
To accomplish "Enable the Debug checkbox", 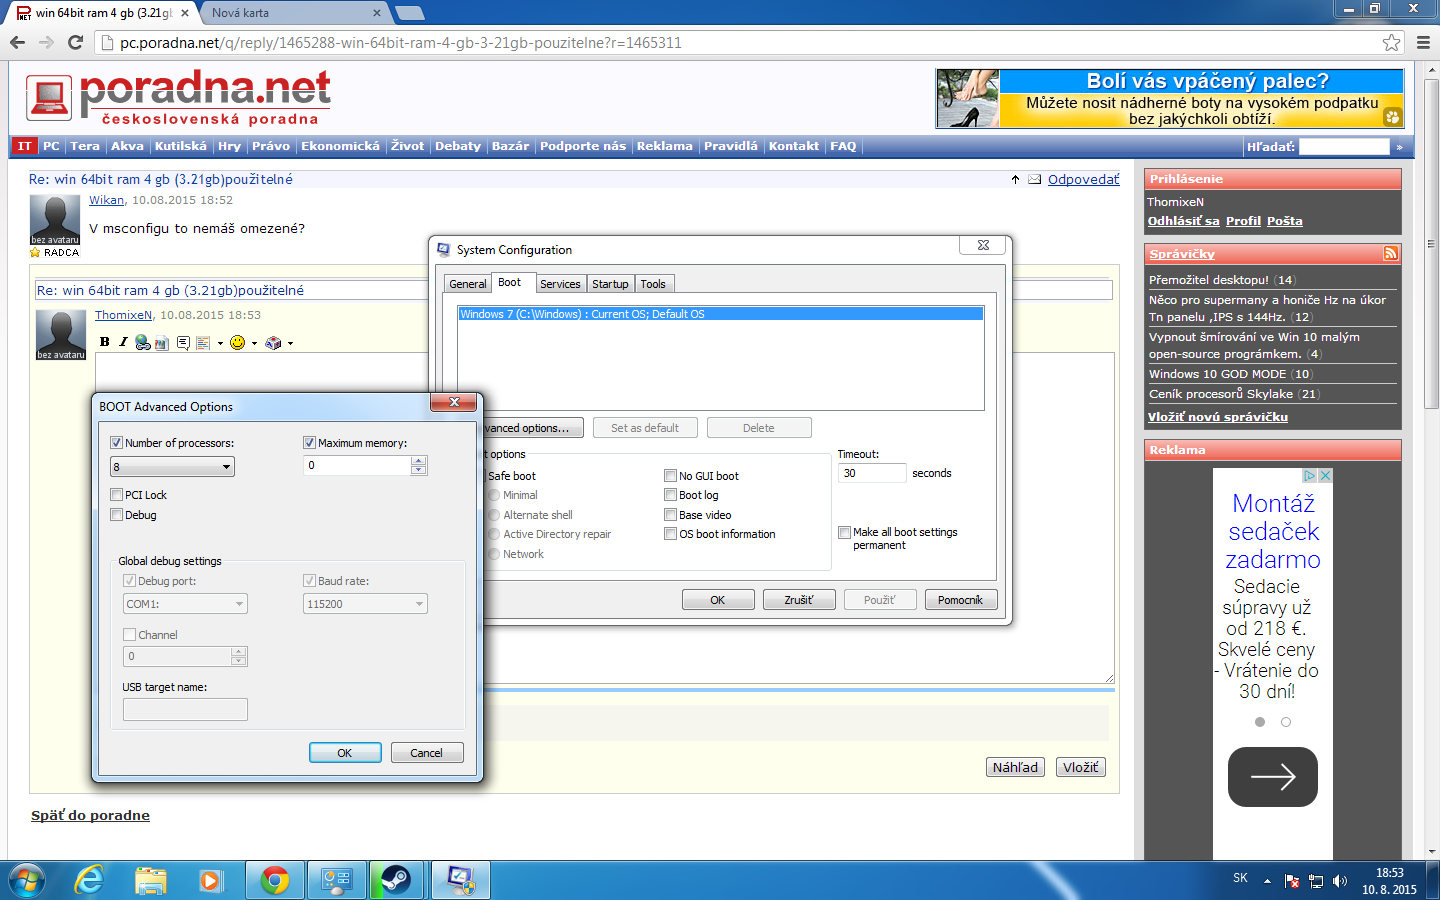I will point(117,515).
